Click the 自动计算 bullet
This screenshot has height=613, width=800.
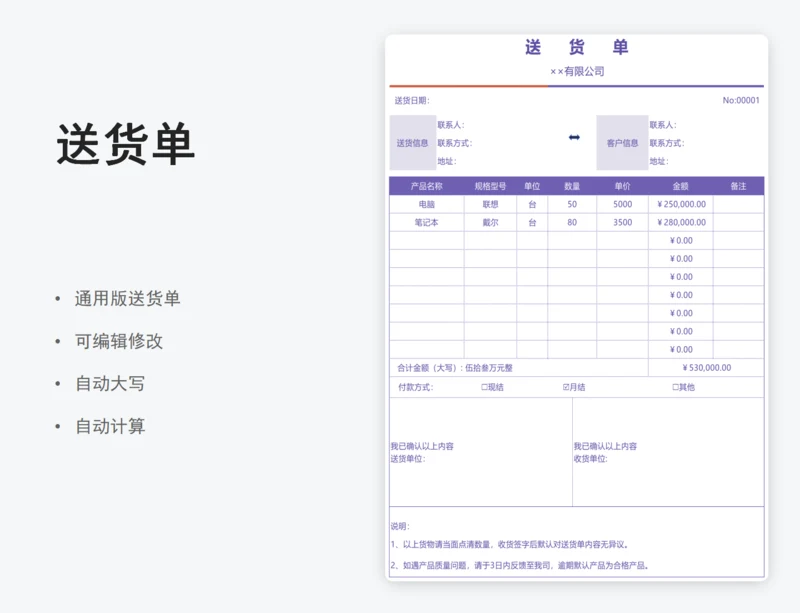coord(110,426)
